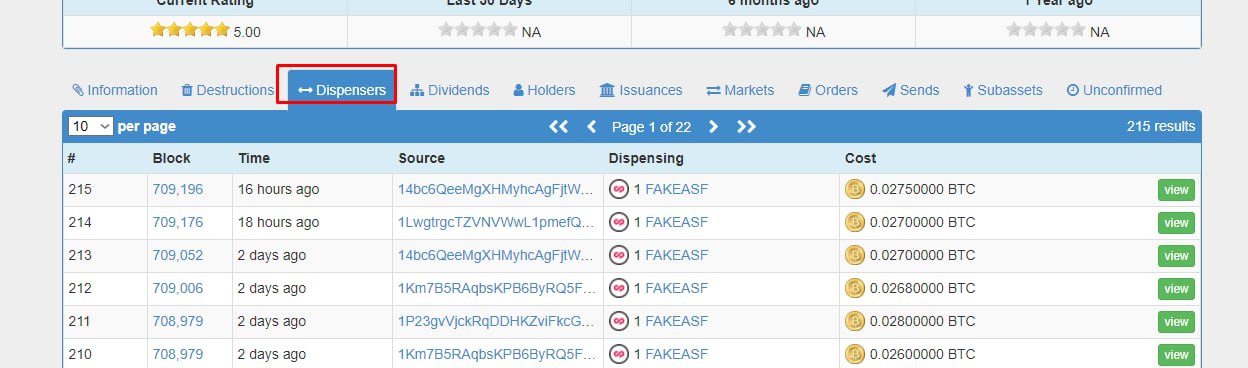Open block 709,176 link

(x=178, y=222)
